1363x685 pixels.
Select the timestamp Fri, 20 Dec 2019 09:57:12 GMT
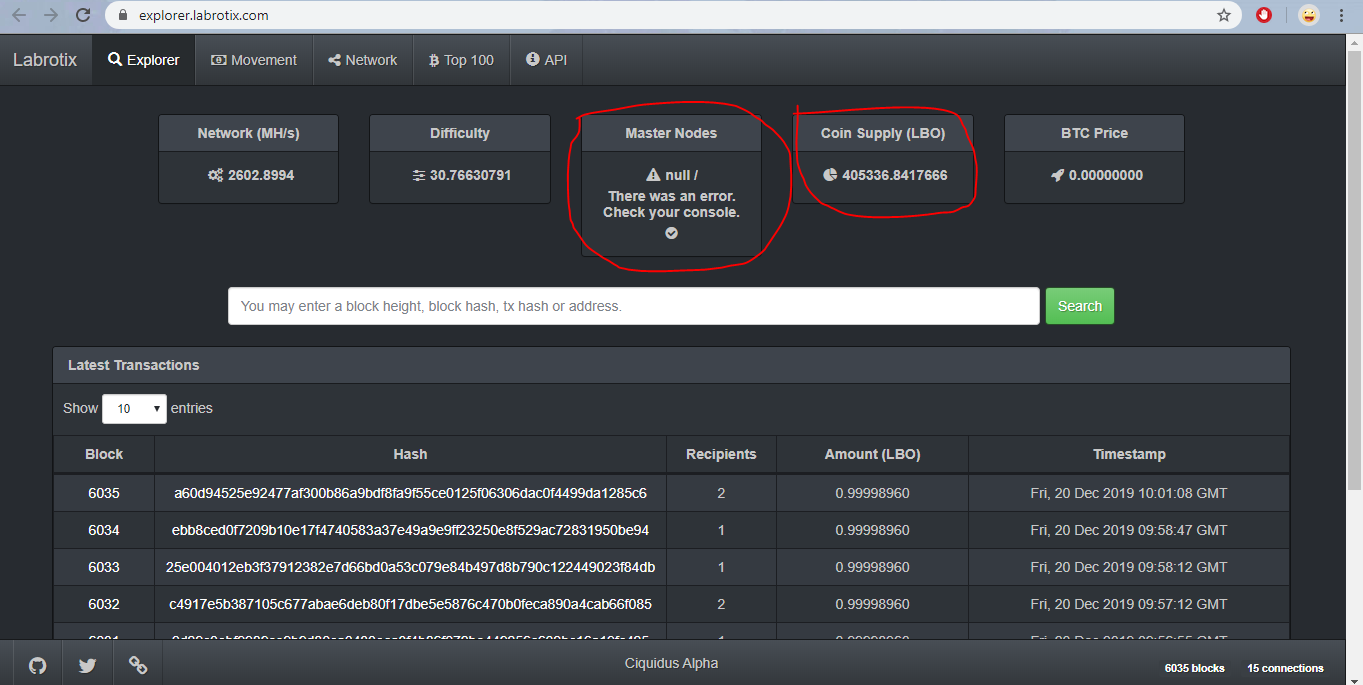(1129, 604)
